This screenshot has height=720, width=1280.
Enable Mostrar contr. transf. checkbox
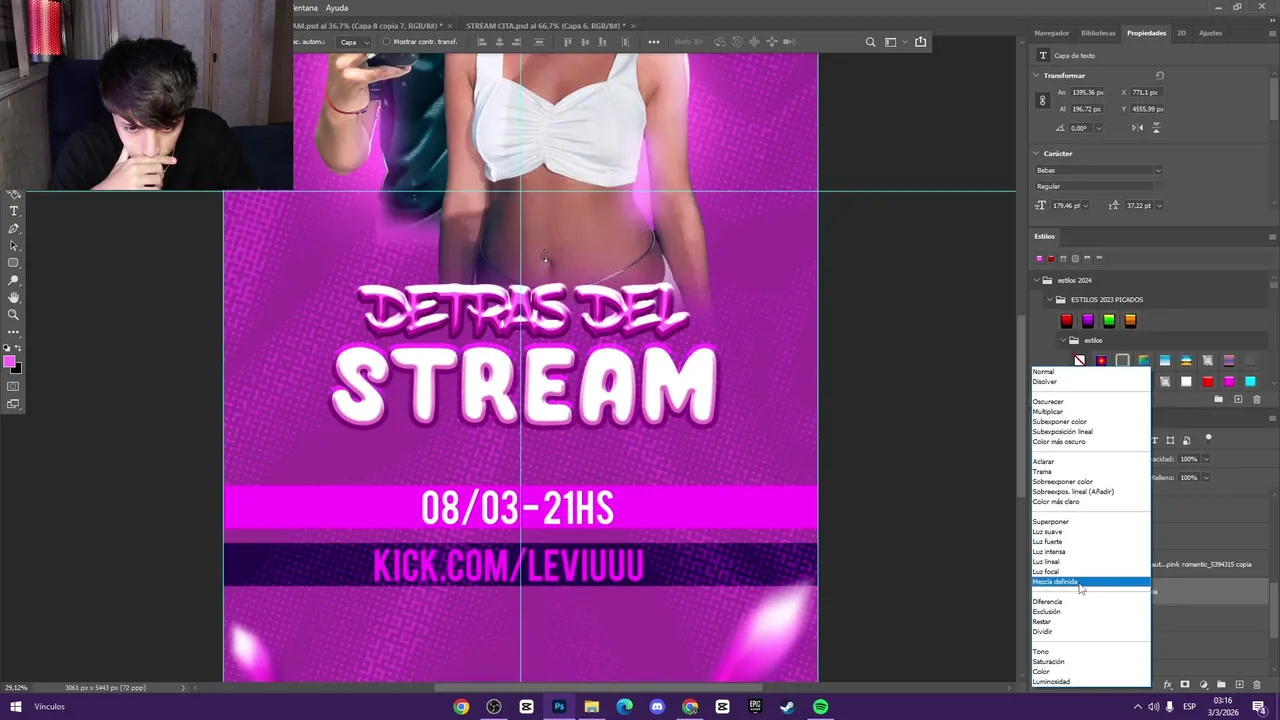click(387, 42)
